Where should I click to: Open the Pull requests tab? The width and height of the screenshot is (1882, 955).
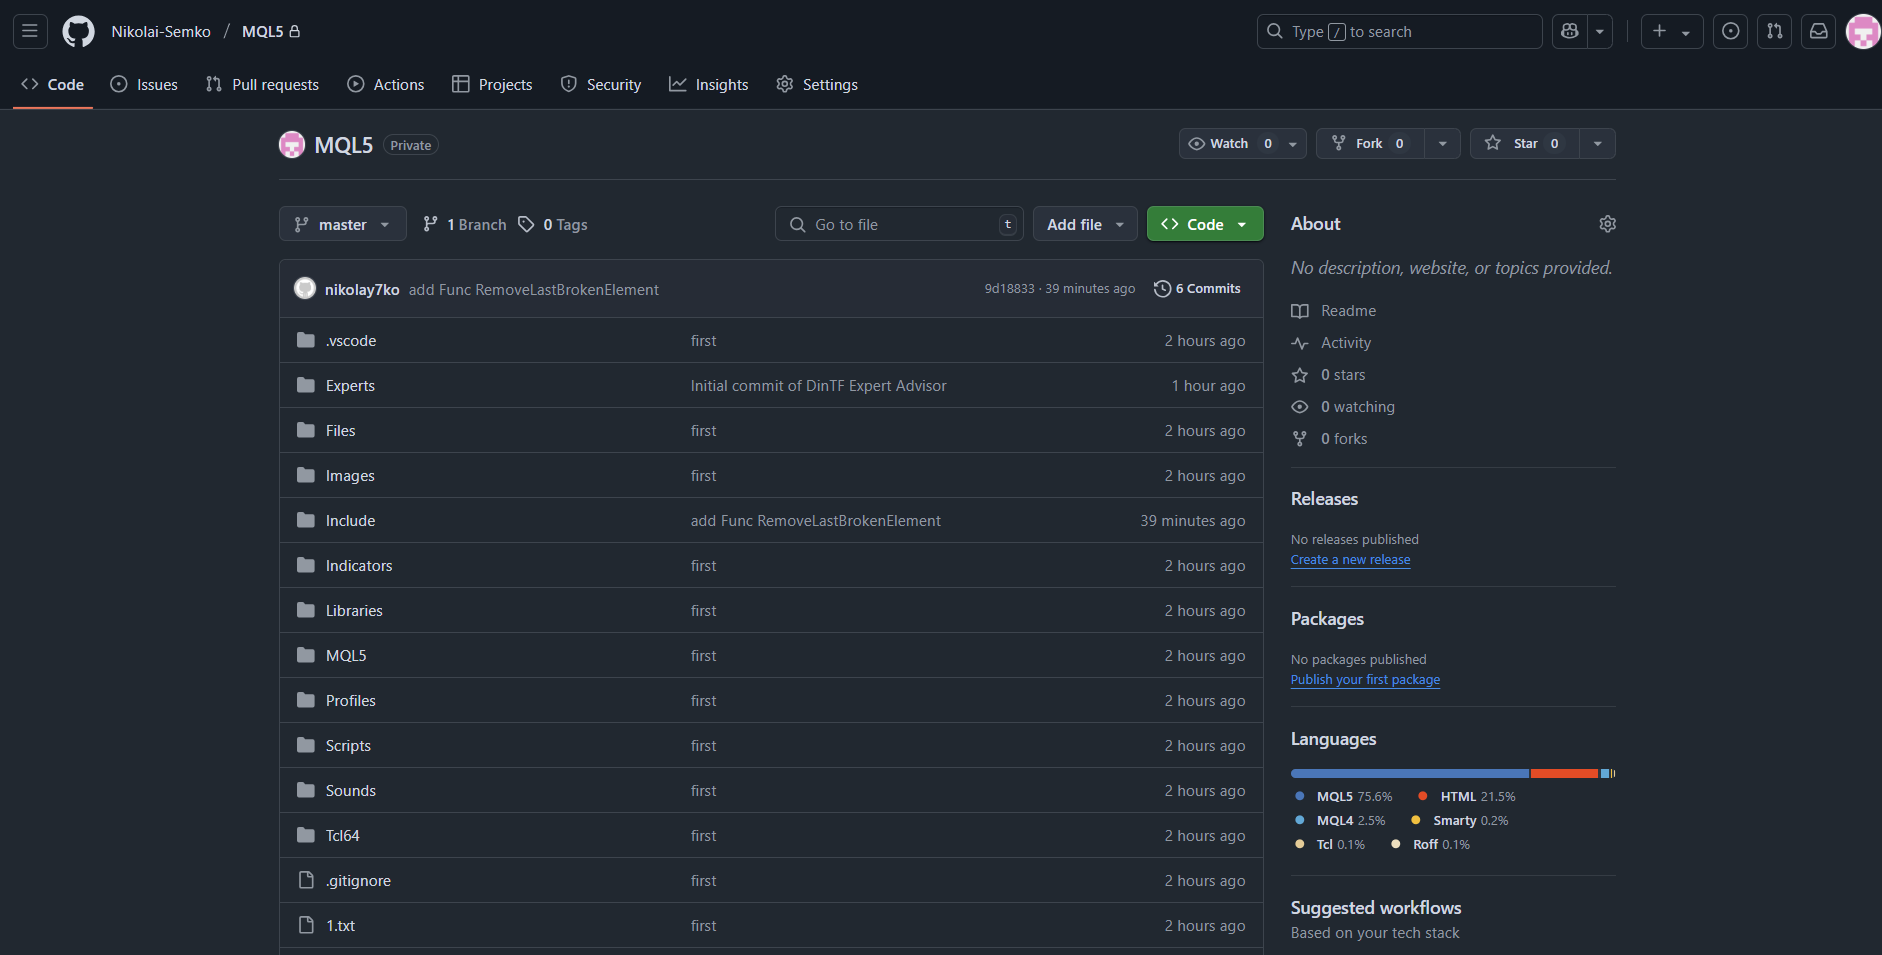[x=262, y=85]
